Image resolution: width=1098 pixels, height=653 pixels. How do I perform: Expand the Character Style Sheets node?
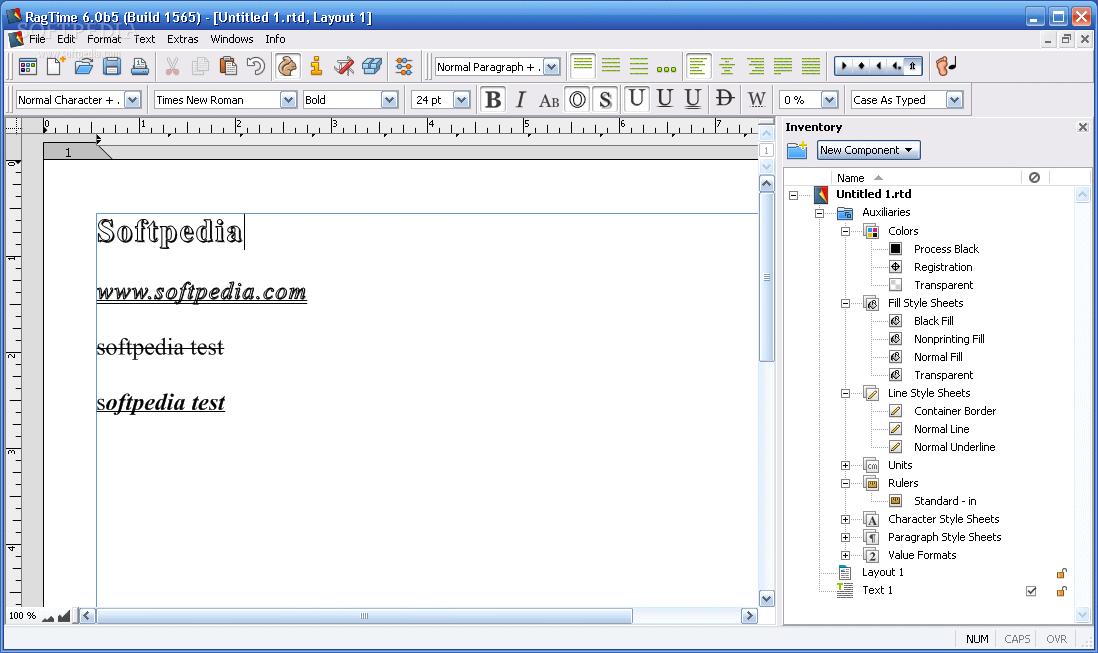coord(845,519)
